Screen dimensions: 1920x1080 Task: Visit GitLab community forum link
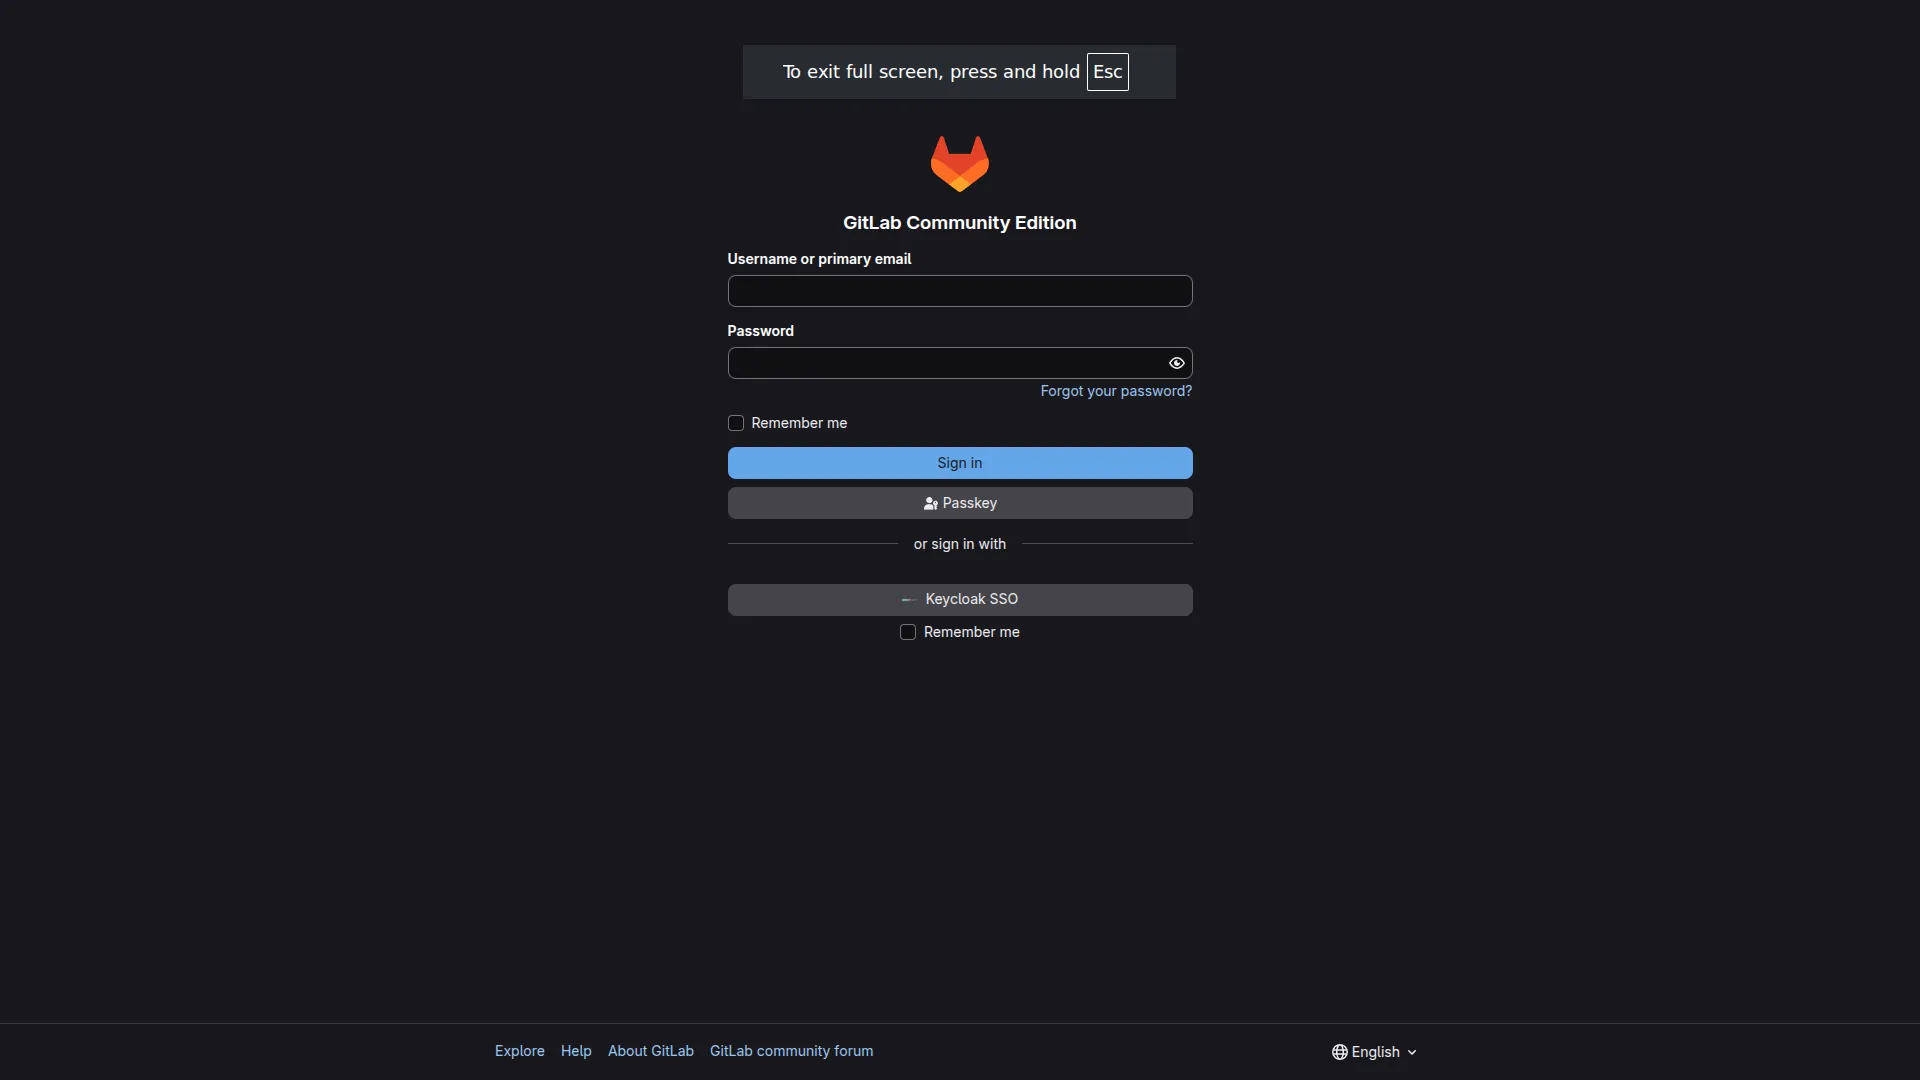pos(792,1051)
